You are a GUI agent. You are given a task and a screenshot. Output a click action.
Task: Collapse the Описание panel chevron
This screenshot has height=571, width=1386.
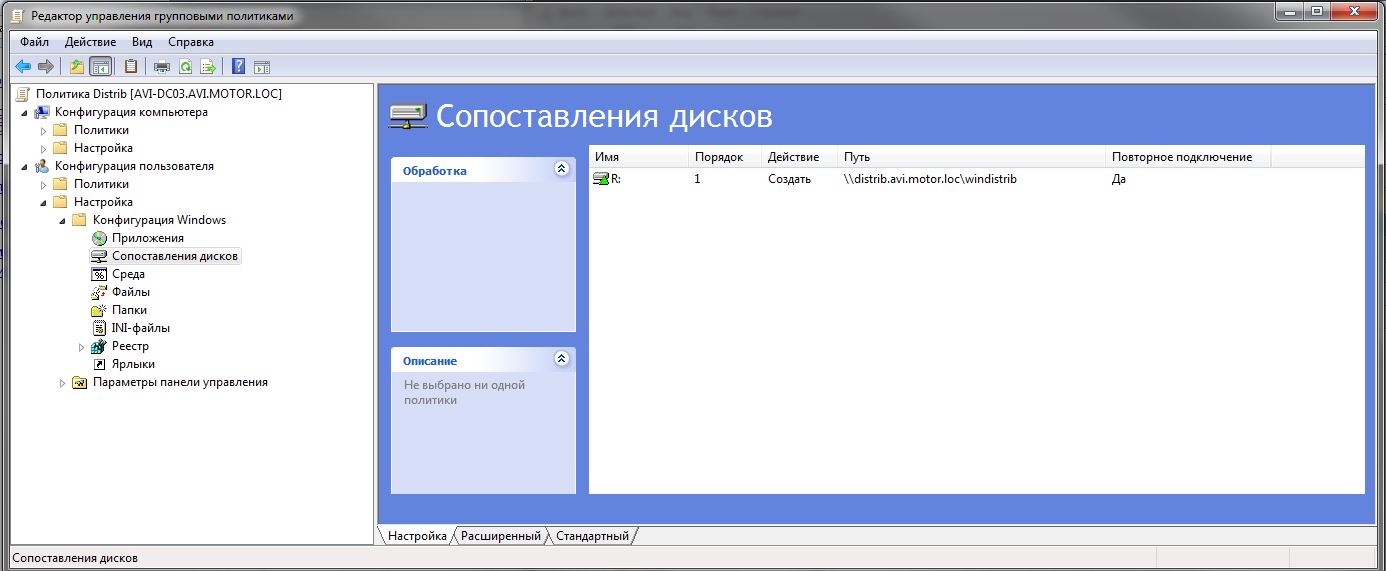tap(561, 359)
